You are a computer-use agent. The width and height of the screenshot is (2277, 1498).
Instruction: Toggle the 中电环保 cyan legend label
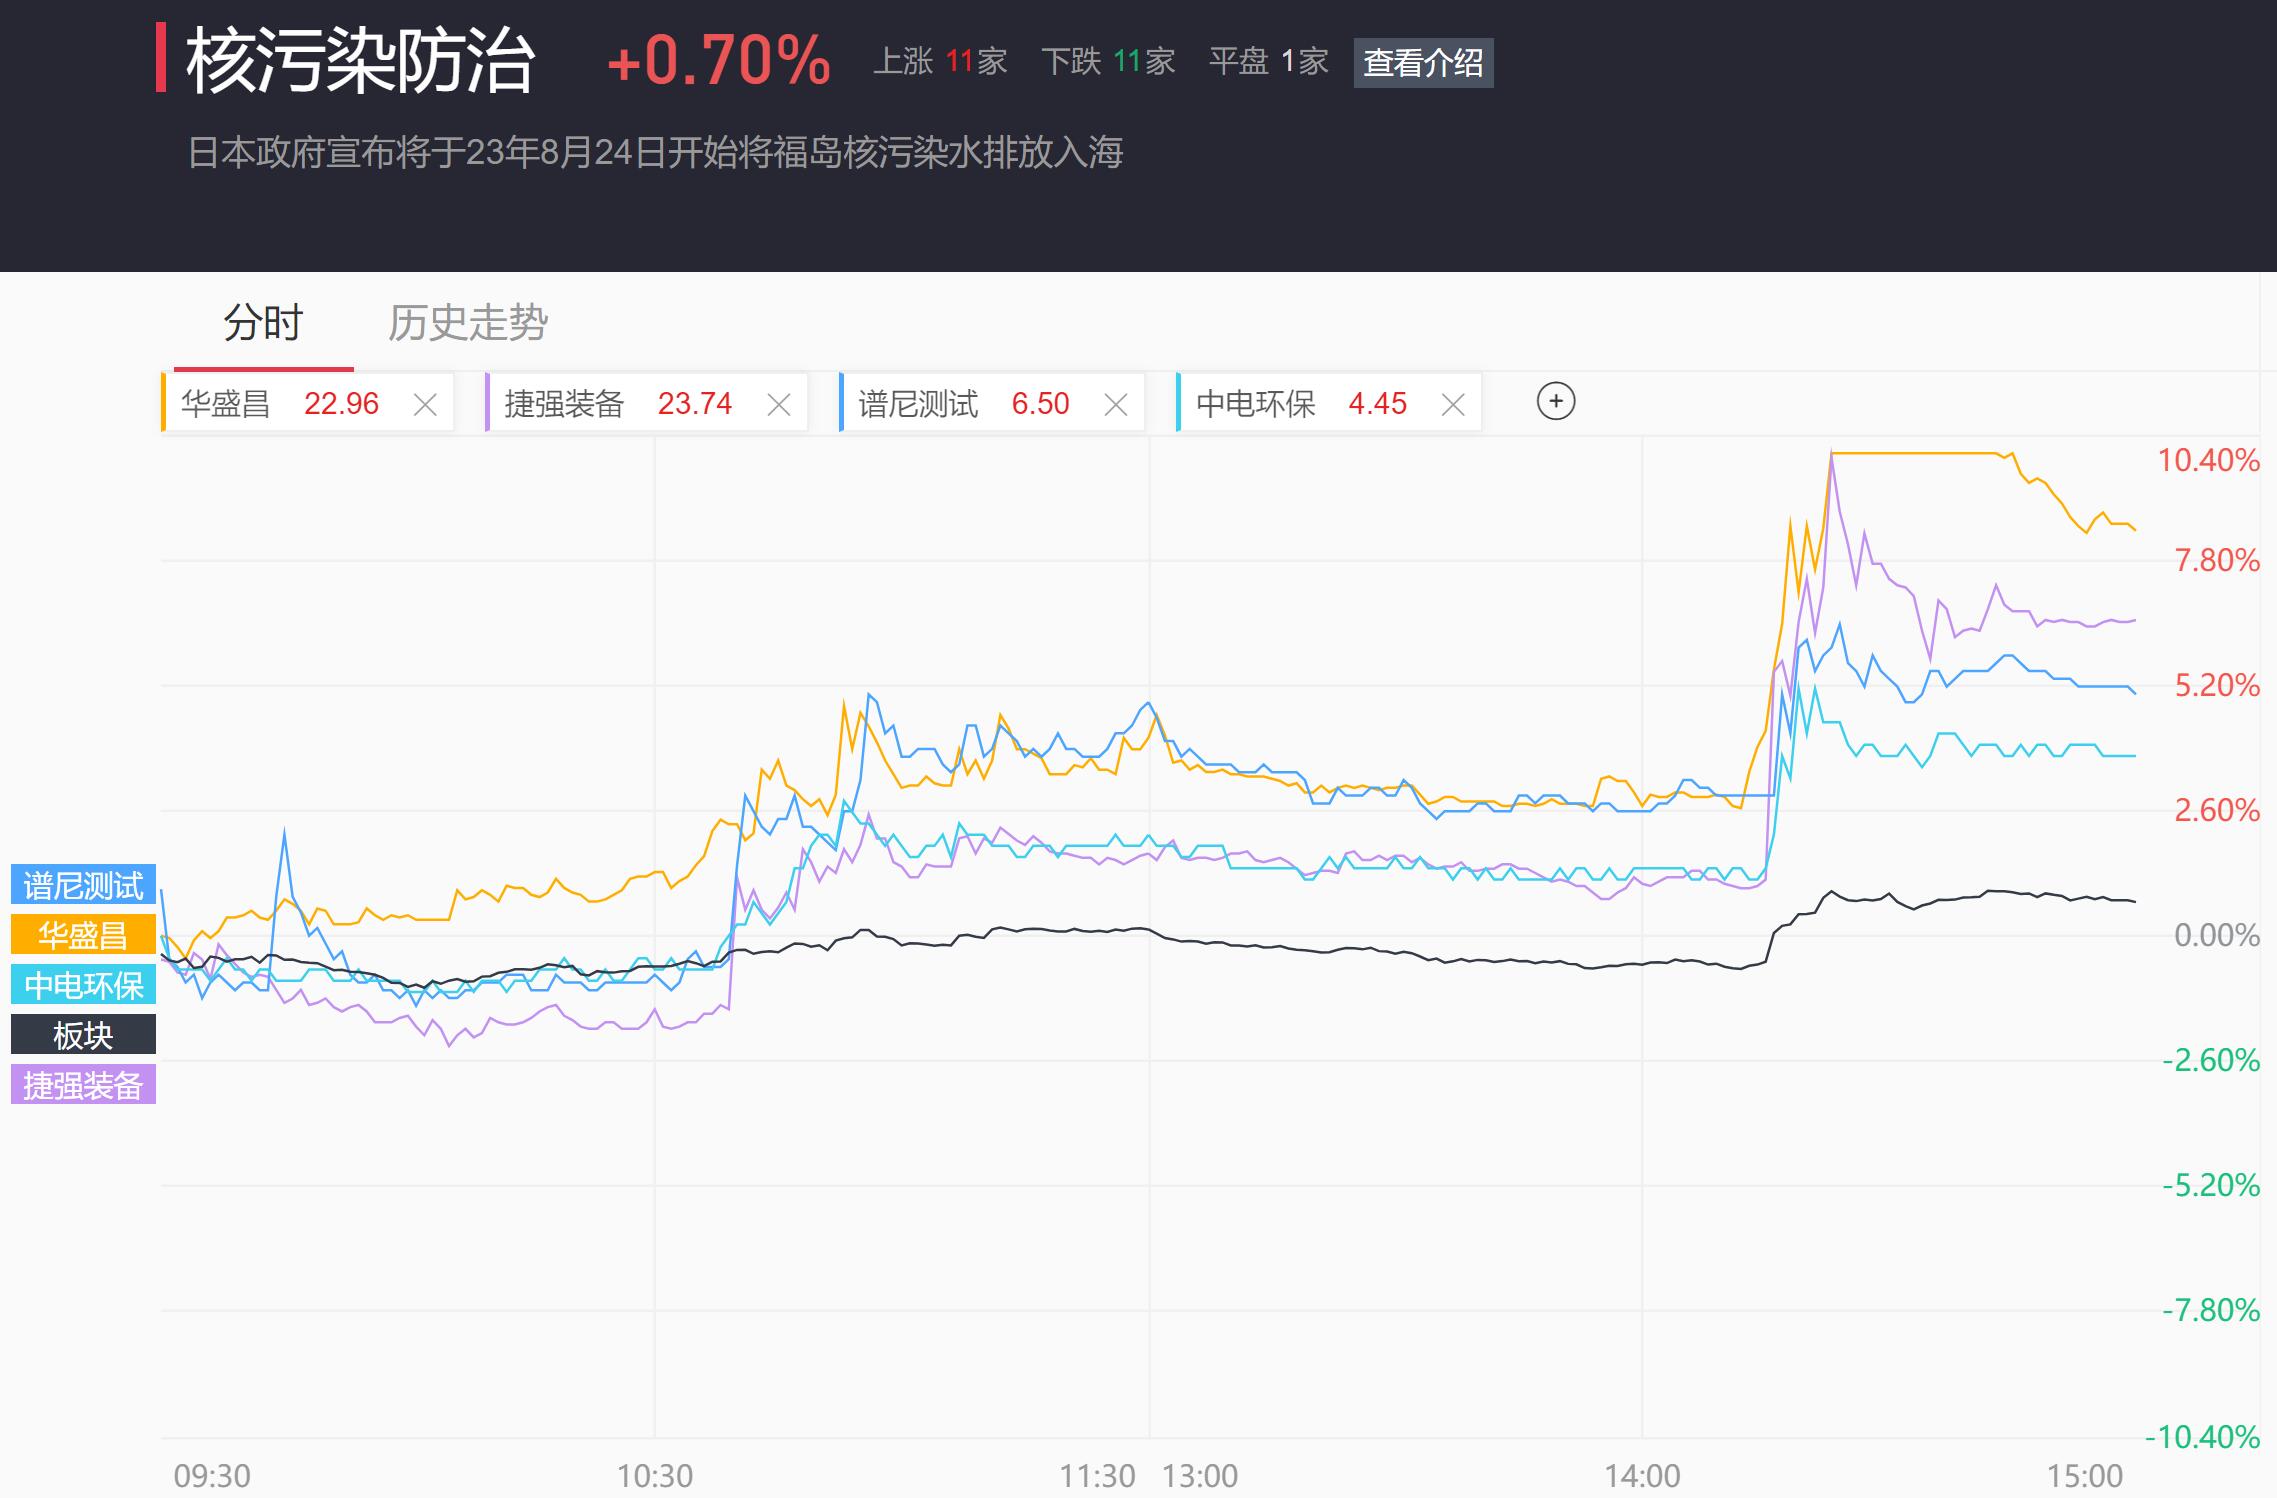coord(83,985)
